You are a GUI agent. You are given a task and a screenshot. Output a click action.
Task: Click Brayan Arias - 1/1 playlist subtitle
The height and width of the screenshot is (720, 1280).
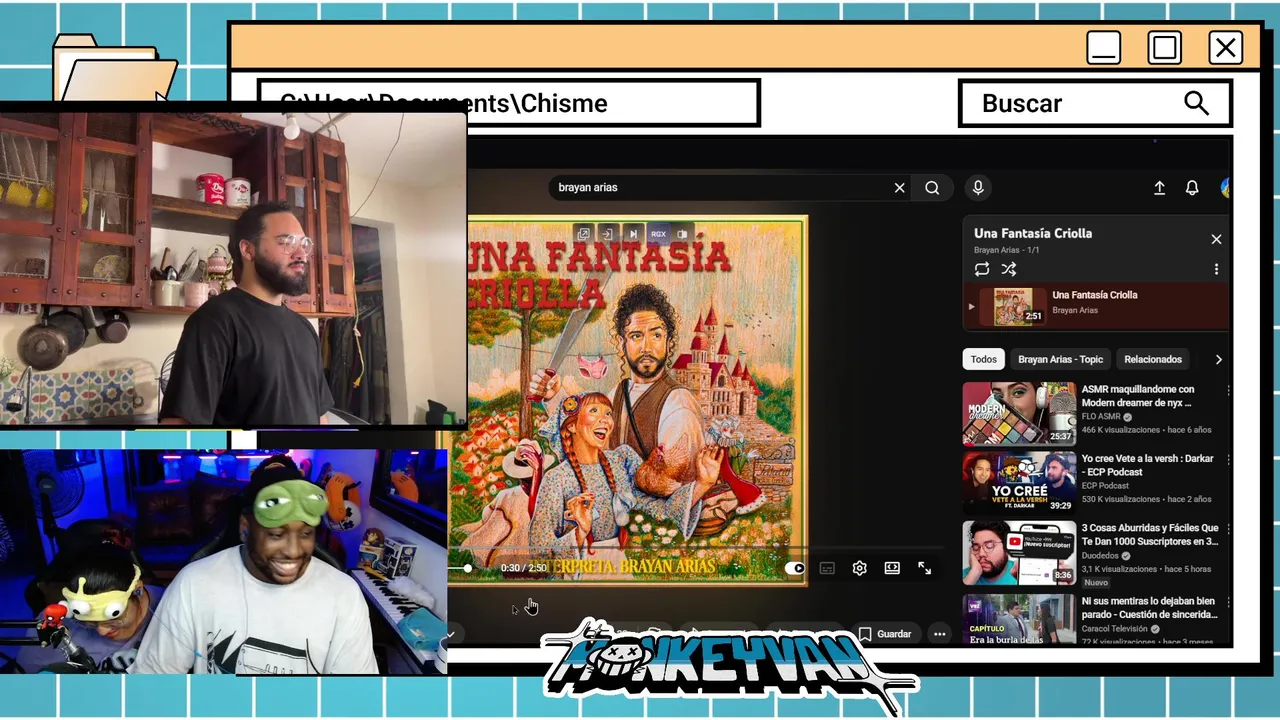tap(1007, 250)
